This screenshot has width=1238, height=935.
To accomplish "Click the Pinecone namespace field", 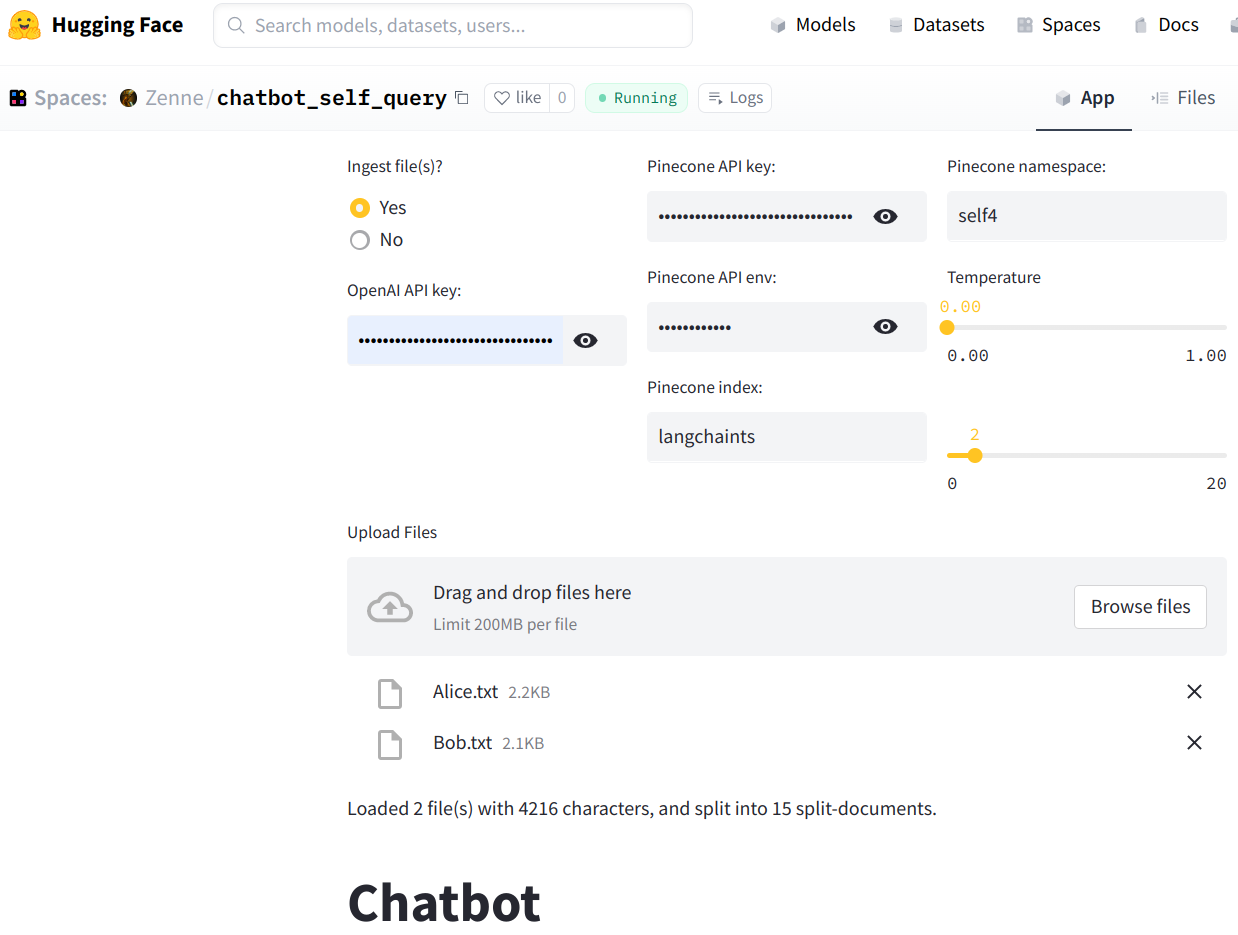I will pyautogui.click(x=1086, y=216).
